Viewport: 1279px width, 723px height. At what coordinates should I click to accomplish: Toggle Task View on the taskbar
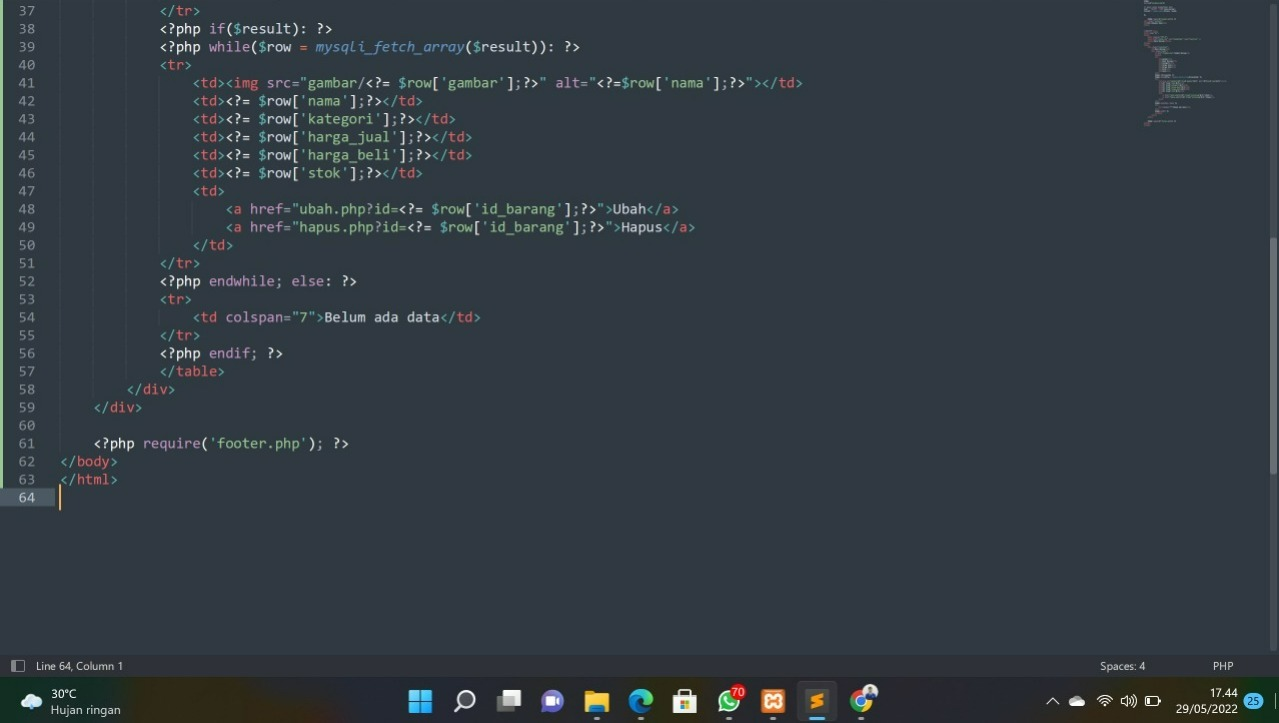[508, 701]
